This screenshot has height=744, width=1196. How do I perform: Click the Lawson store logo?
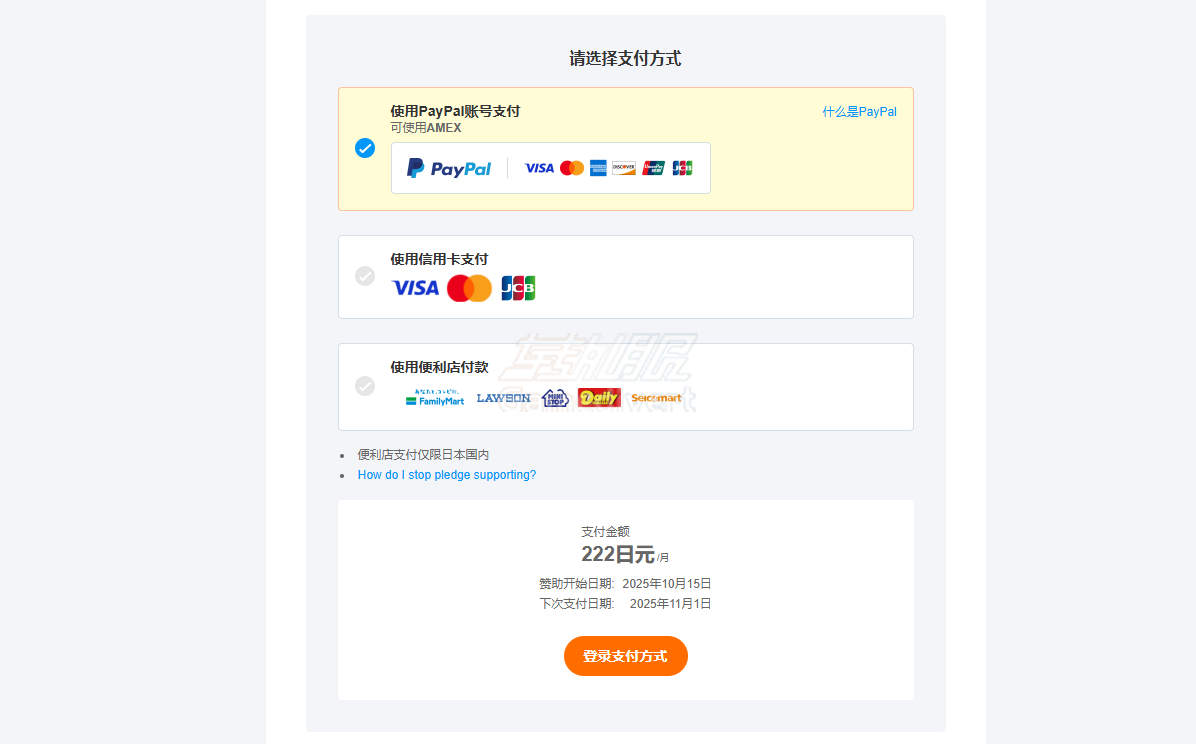503,398
